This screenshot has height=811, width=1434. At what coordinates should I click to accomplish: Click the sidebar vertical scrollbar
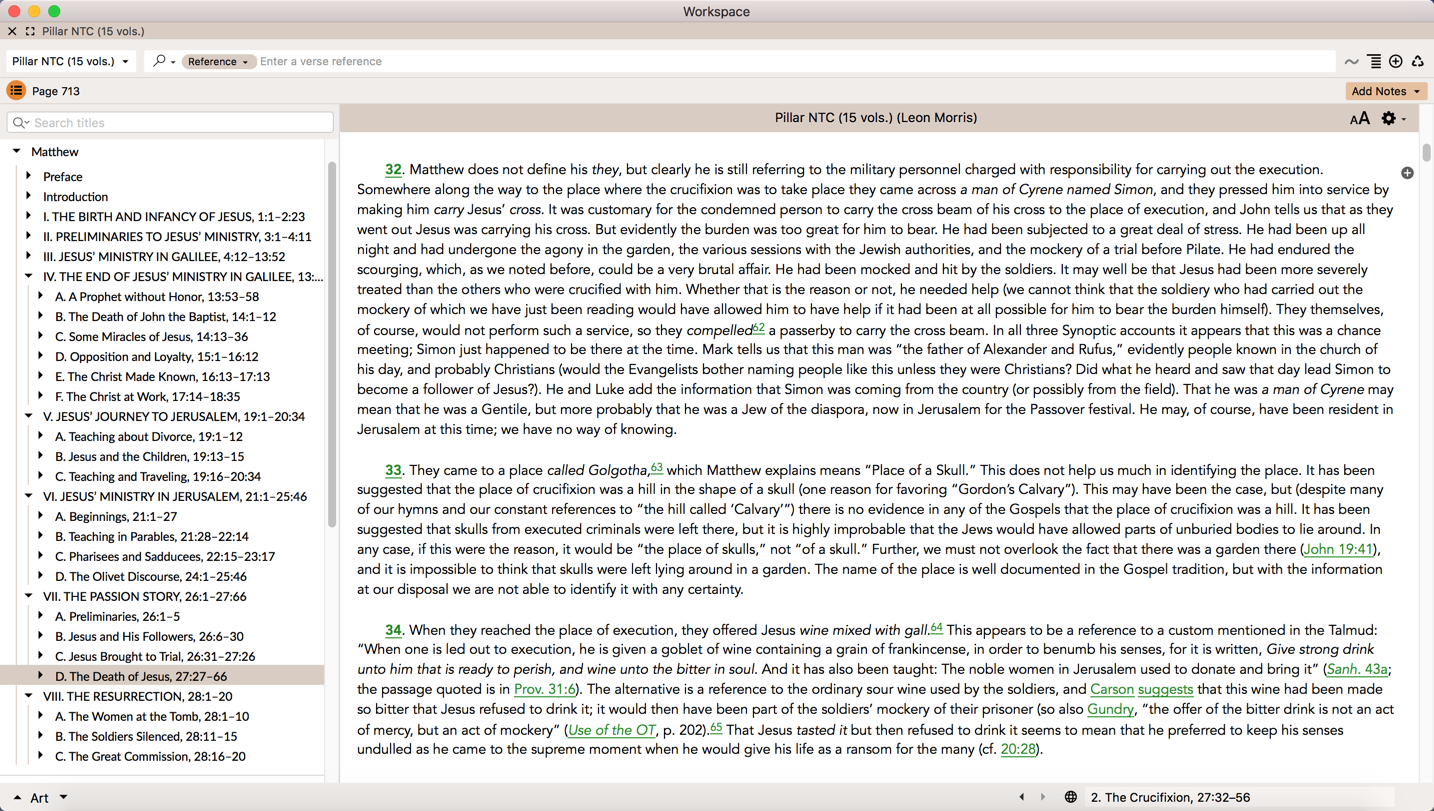(x=332, y=345)
